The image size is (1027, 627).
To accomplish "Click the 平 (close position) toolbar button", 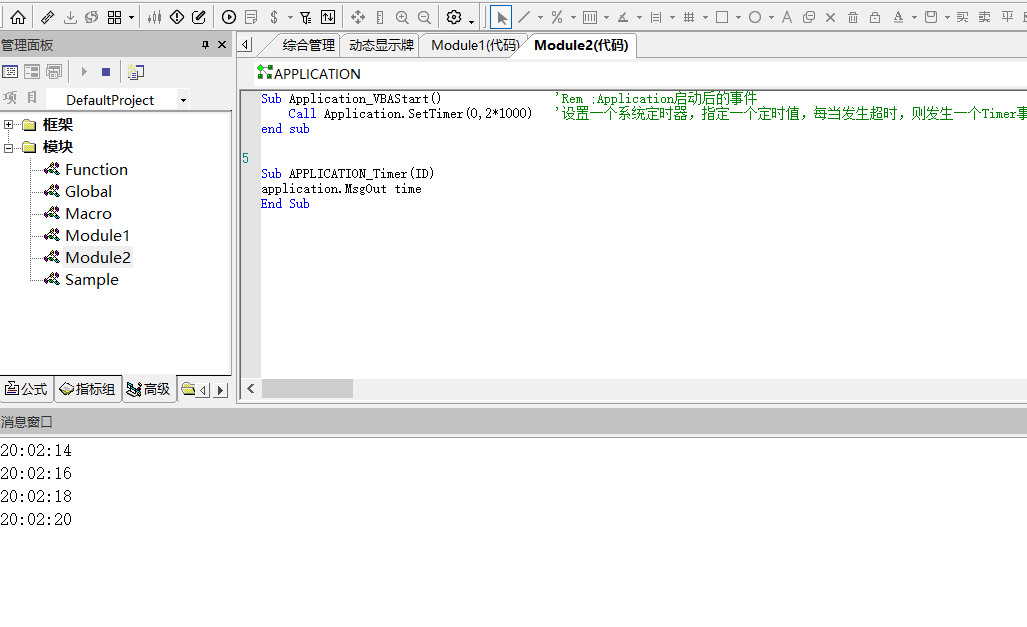I will tap(1007, 17).
